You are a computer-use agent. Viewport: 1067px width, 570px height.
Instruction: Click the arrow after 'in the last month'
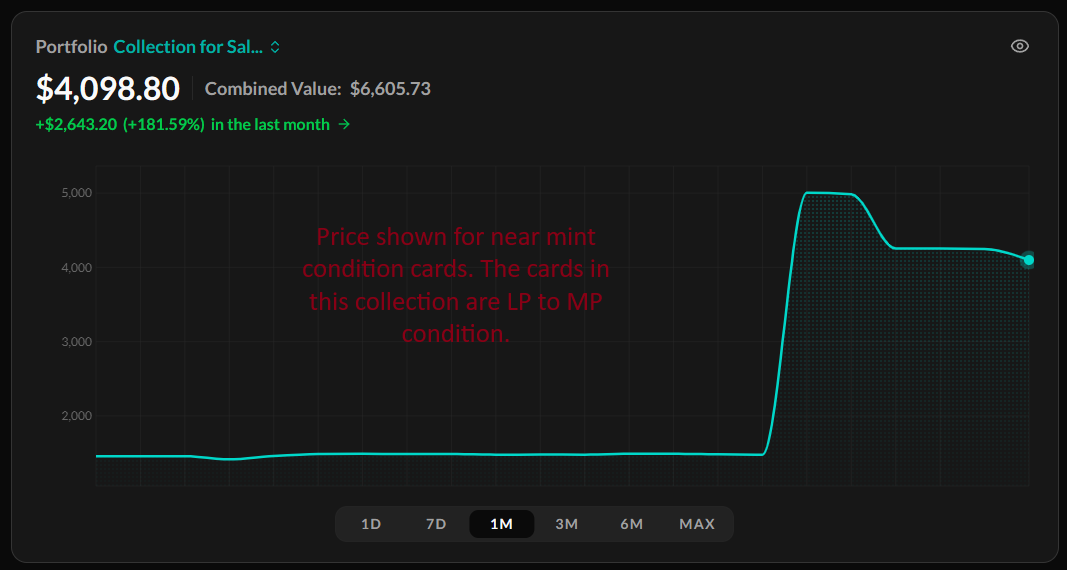coord(344,124)
